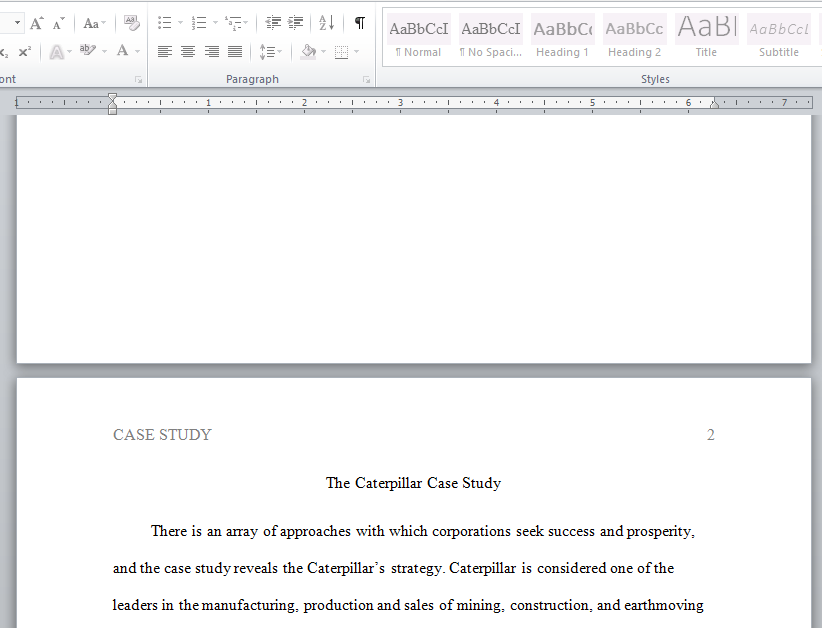Apply the Subtitle style

click(778, 37)
